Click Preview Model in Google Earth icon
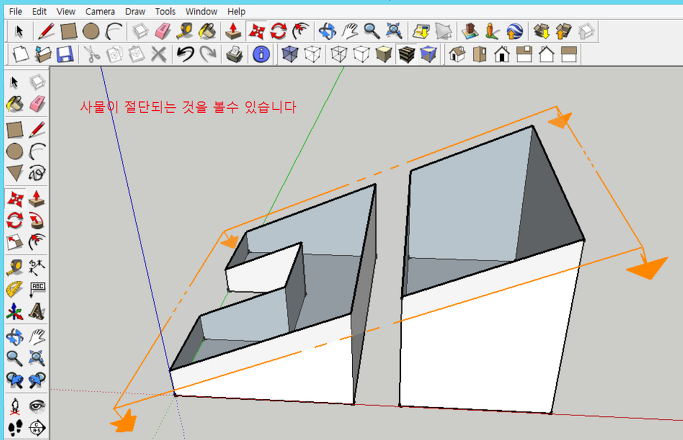The image size is (683, 440). pyautogui.click(x=514, y=31)
